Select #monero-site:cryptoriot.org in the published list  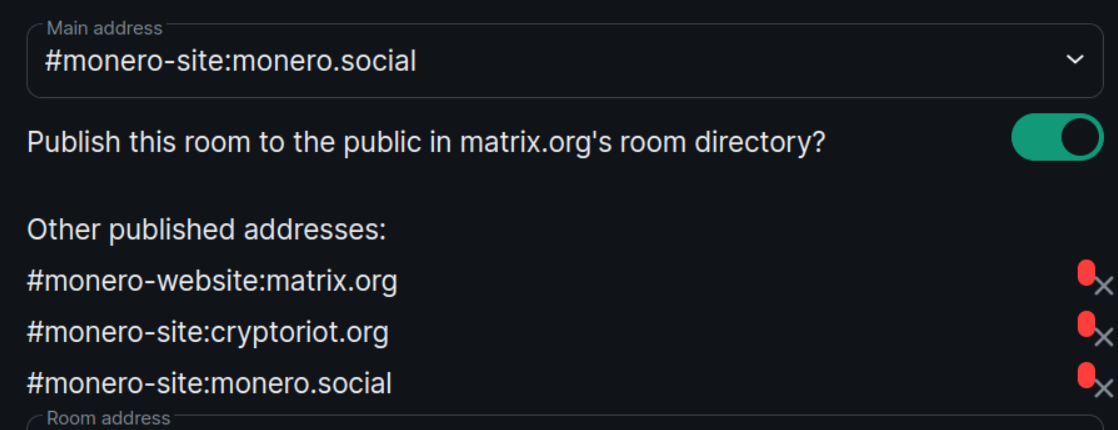[x=208, y=332]
